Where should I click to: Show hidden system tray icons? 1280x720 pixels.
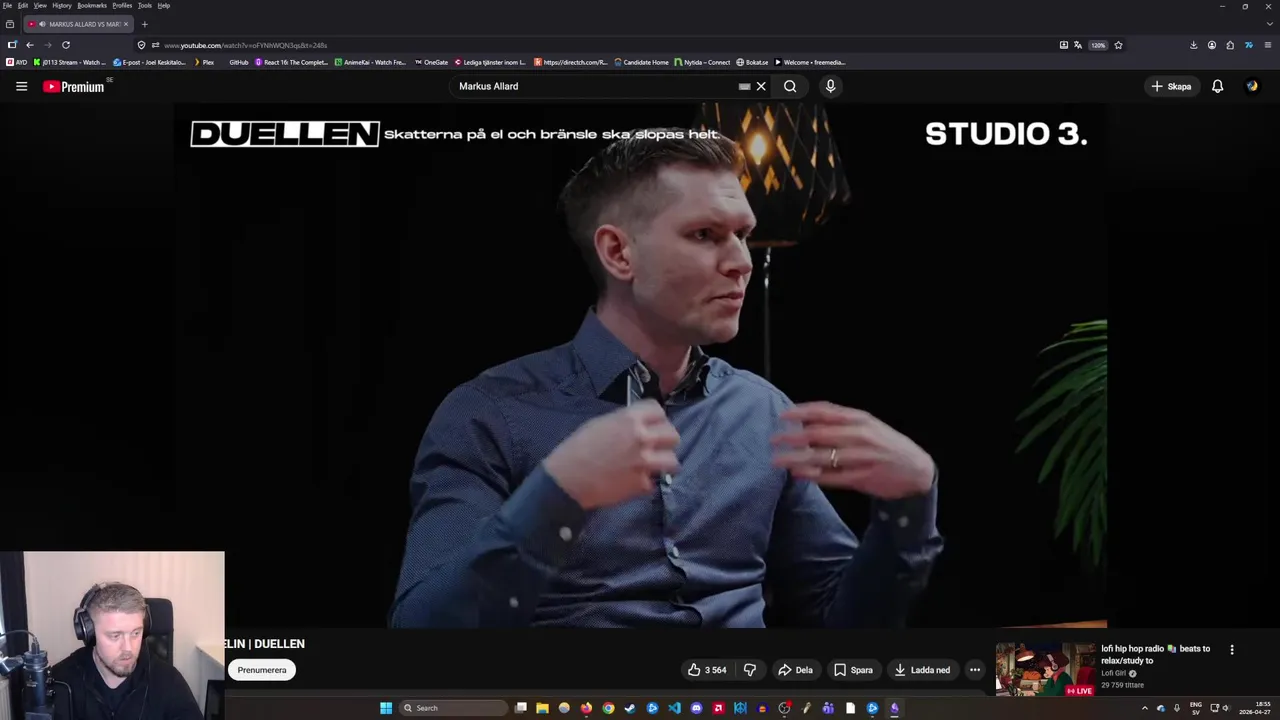(1145, 708)
